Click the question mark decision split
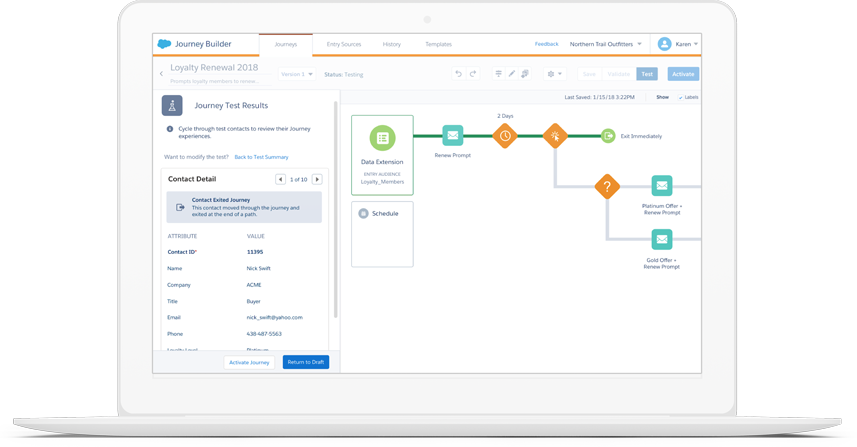The width and height of the screenshot is (857, 447). click(x=607, y=186)
